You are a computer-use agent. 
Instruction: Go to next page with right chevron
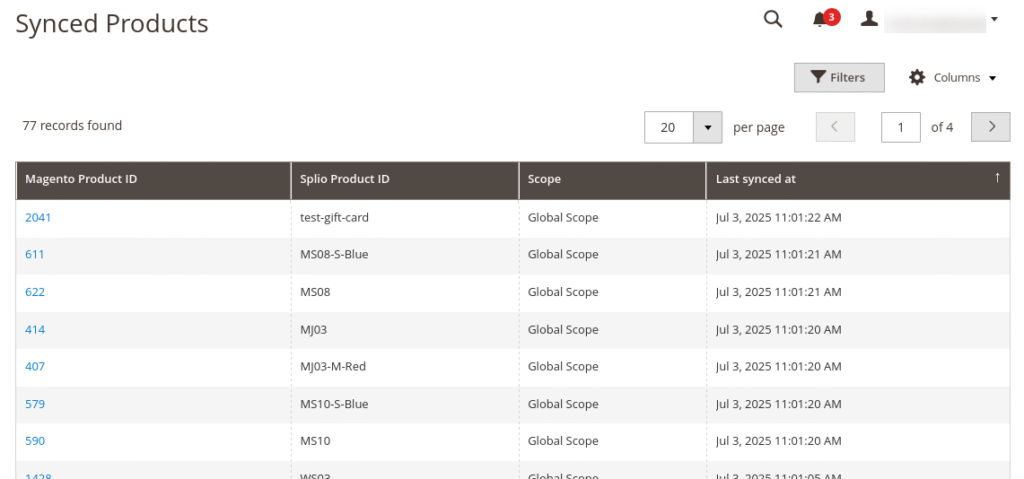990,127
